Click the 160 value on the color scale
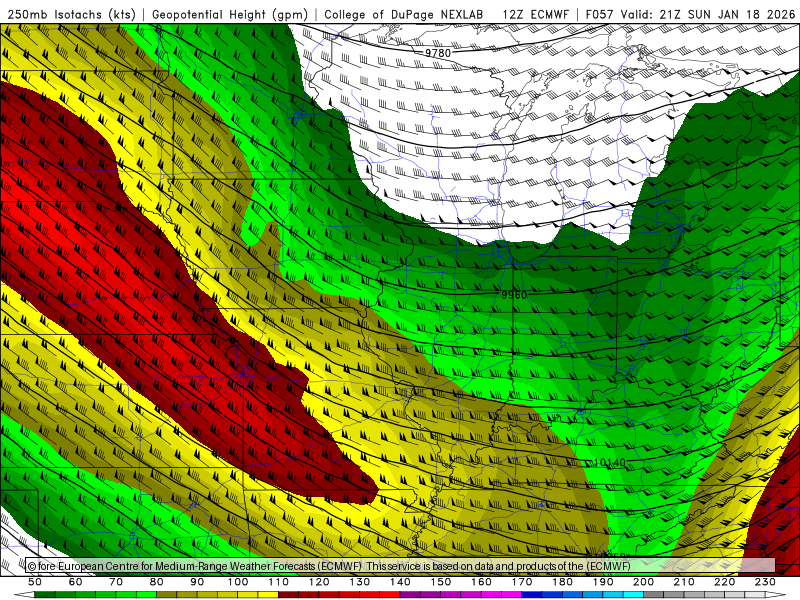The height and width of the screenshot is (600, 800). 481,582
